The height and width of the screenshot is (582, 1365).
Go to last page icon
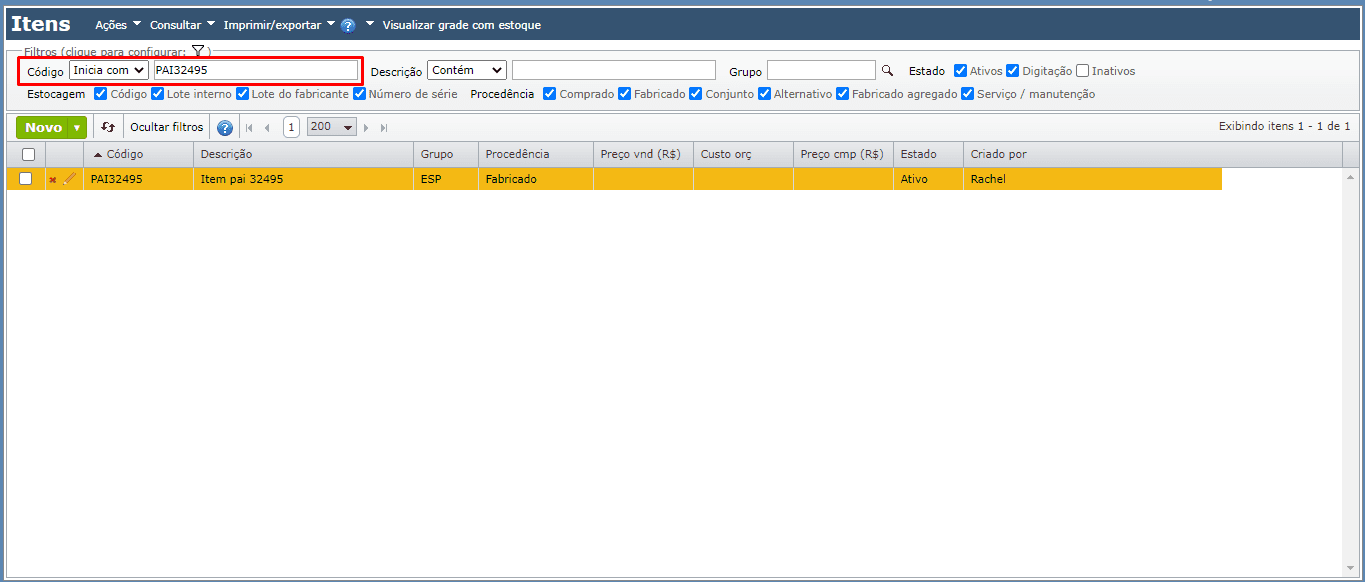pyautogui.click(x=384, y=128)
